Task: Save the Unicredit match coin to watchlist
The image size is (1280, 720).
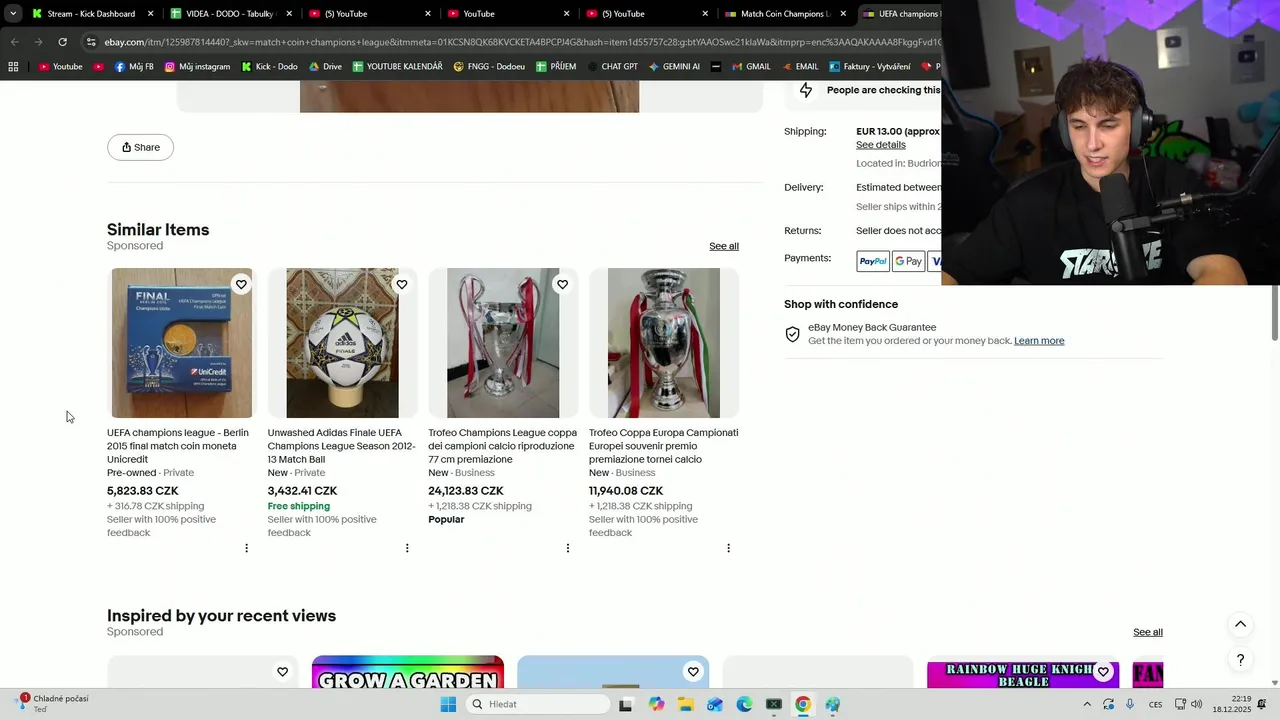Action: click(241, 285)
